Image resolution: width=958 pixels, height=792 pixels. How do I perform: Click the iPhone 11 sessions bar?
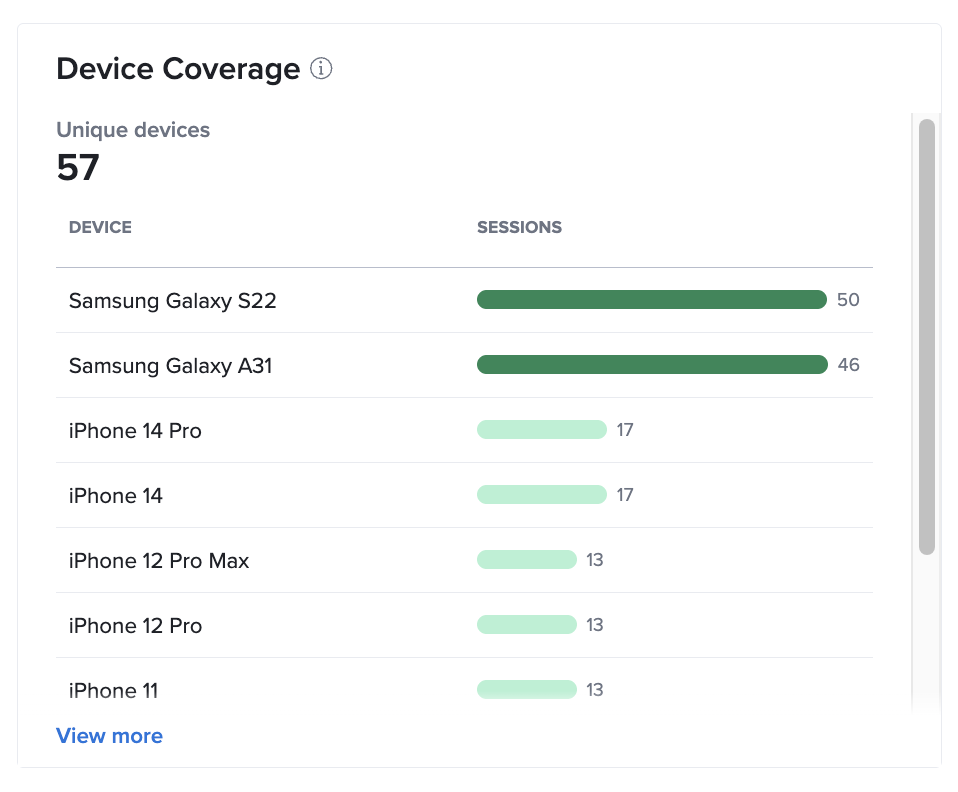[527, 689]
